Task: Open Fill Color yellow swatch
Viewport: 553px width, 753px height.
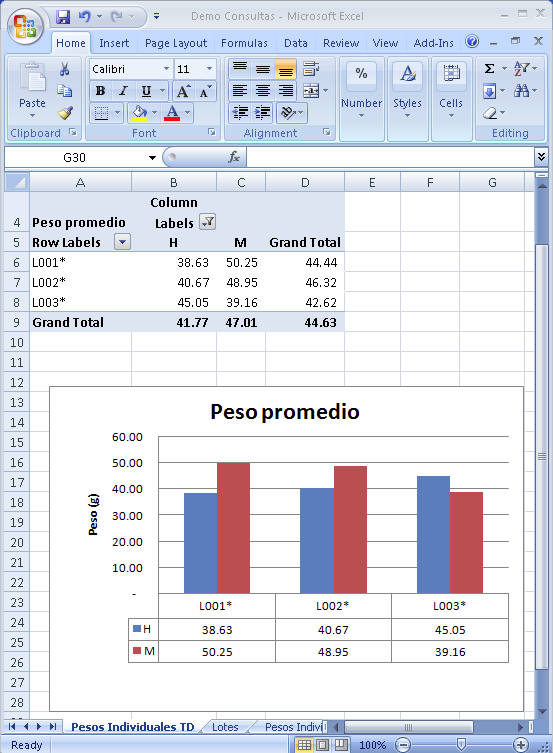Action: pos(139,113)
